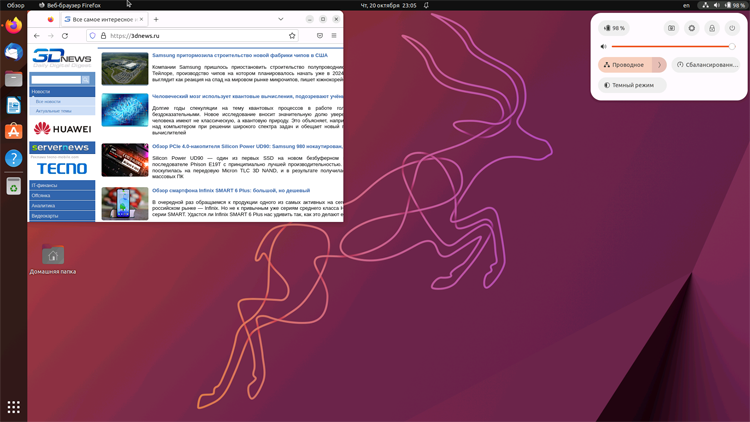Toggle the Проводное wired connection
The height and width of the screenshot is (422, 750).
pyautogui.click(x=625, y=65)
